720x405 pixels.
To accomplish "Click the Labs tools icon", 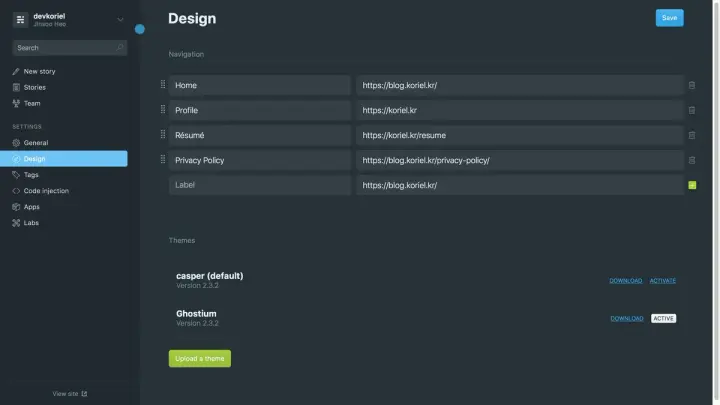I will [x=16, y=223].
